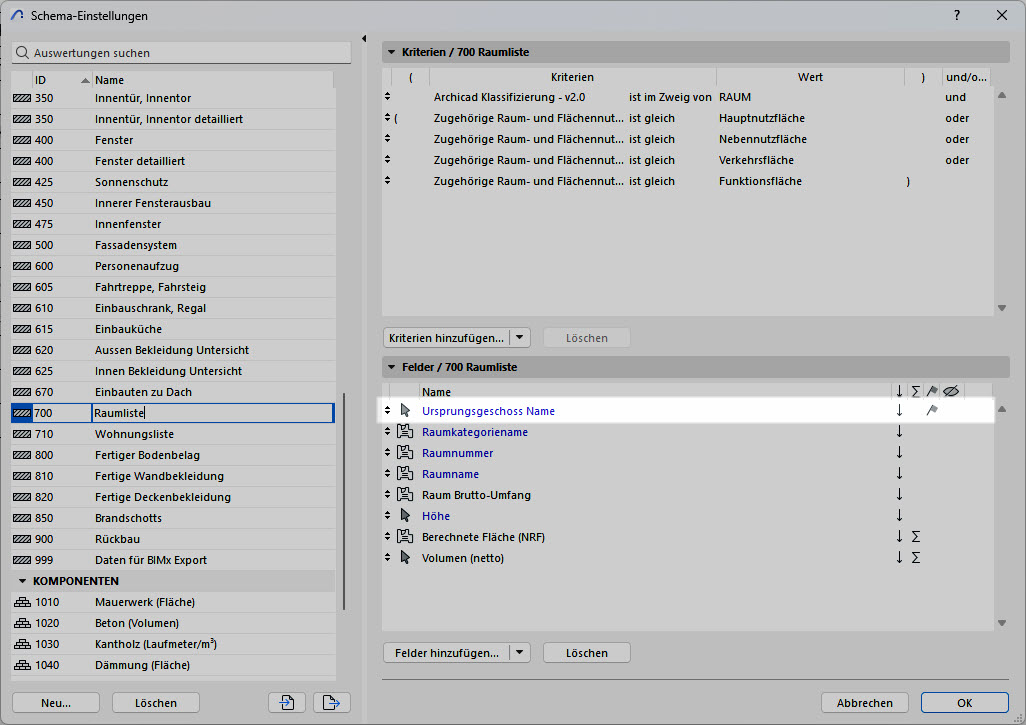Click the OK button

(x=964, y=703)
